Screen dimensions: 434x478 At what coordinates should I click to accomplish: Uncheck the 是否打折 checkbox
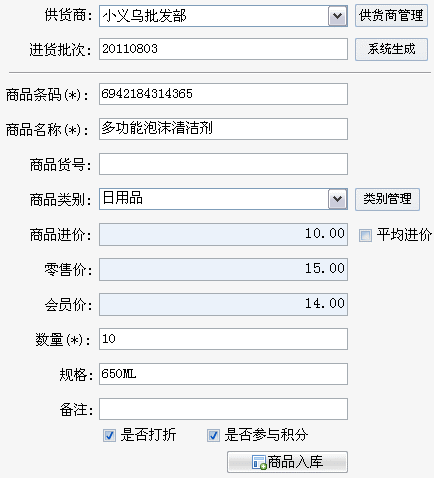pos(110,435)
